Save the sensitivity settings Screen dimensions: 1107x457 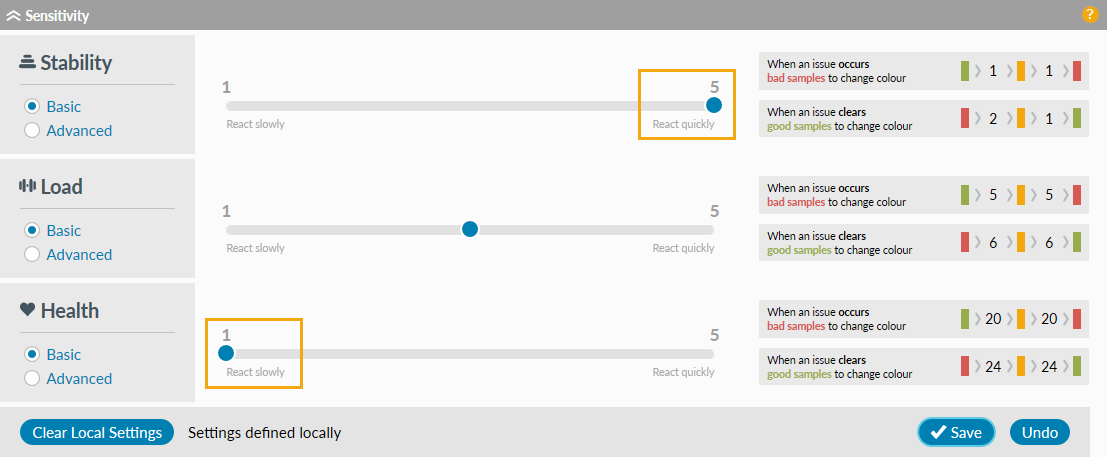[x=956, y=432]
